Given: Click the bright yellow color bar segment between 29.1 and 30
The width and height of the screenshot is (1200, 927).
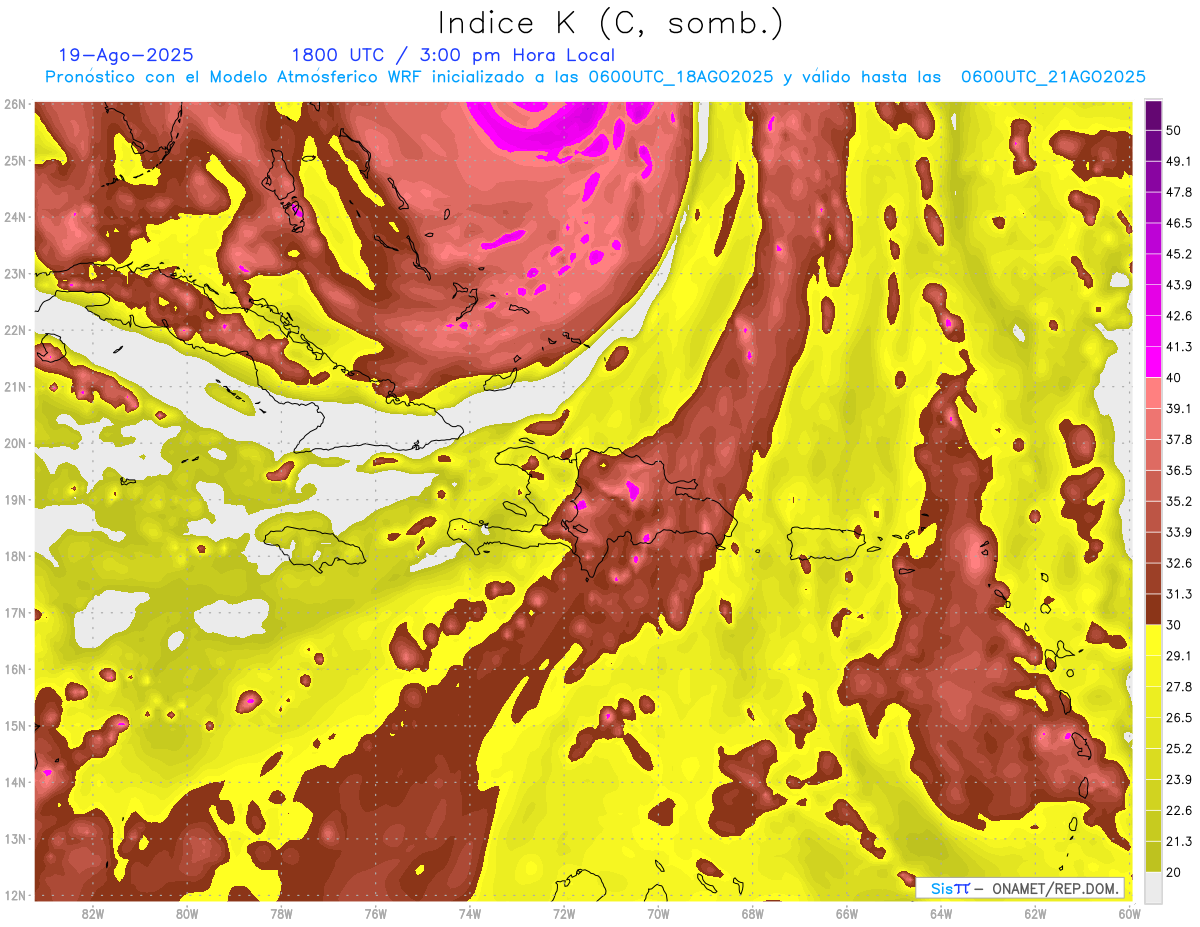Looking at the screenshot, I should click(x=1153, y=640).
